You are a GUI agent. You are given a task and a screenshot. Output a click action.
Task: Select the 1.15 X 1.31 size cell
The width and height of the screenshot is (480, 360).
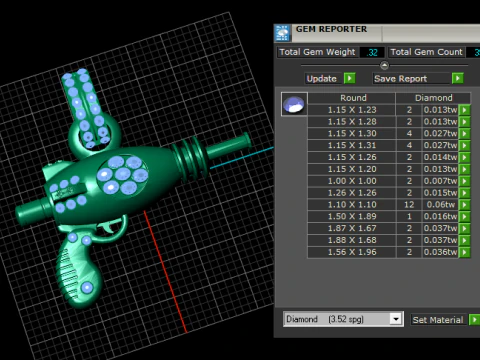[x=352, y=145]
